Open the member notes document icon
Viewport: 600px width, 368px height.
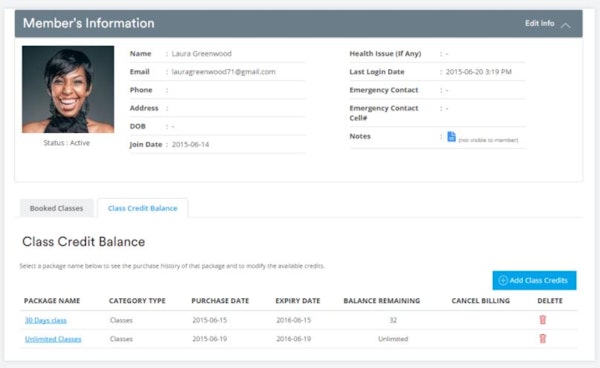tap(451, 137)
